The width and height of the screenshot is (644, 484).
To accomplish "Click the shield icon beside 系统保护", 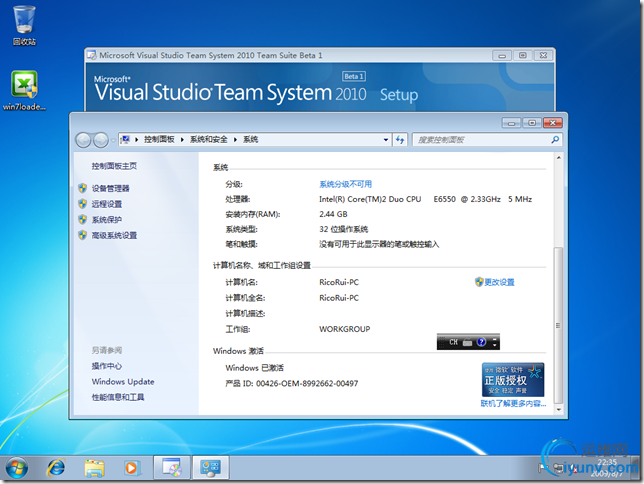I will tap(83, 219).
